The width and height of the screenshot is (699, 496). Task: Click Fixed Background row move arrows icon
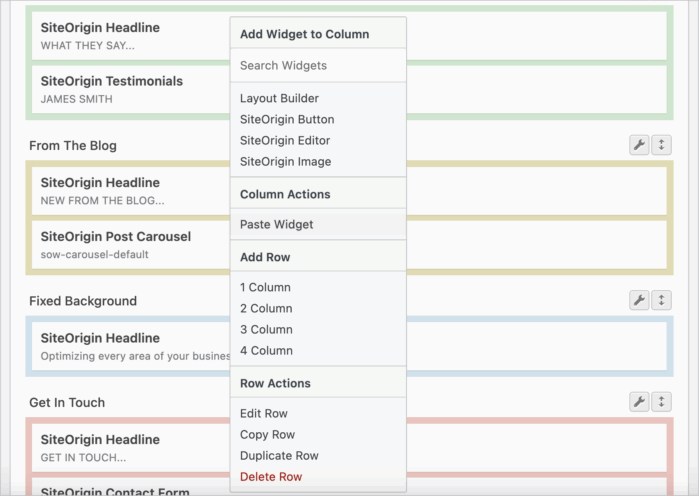pyautogui.click(x=661, y=300)
